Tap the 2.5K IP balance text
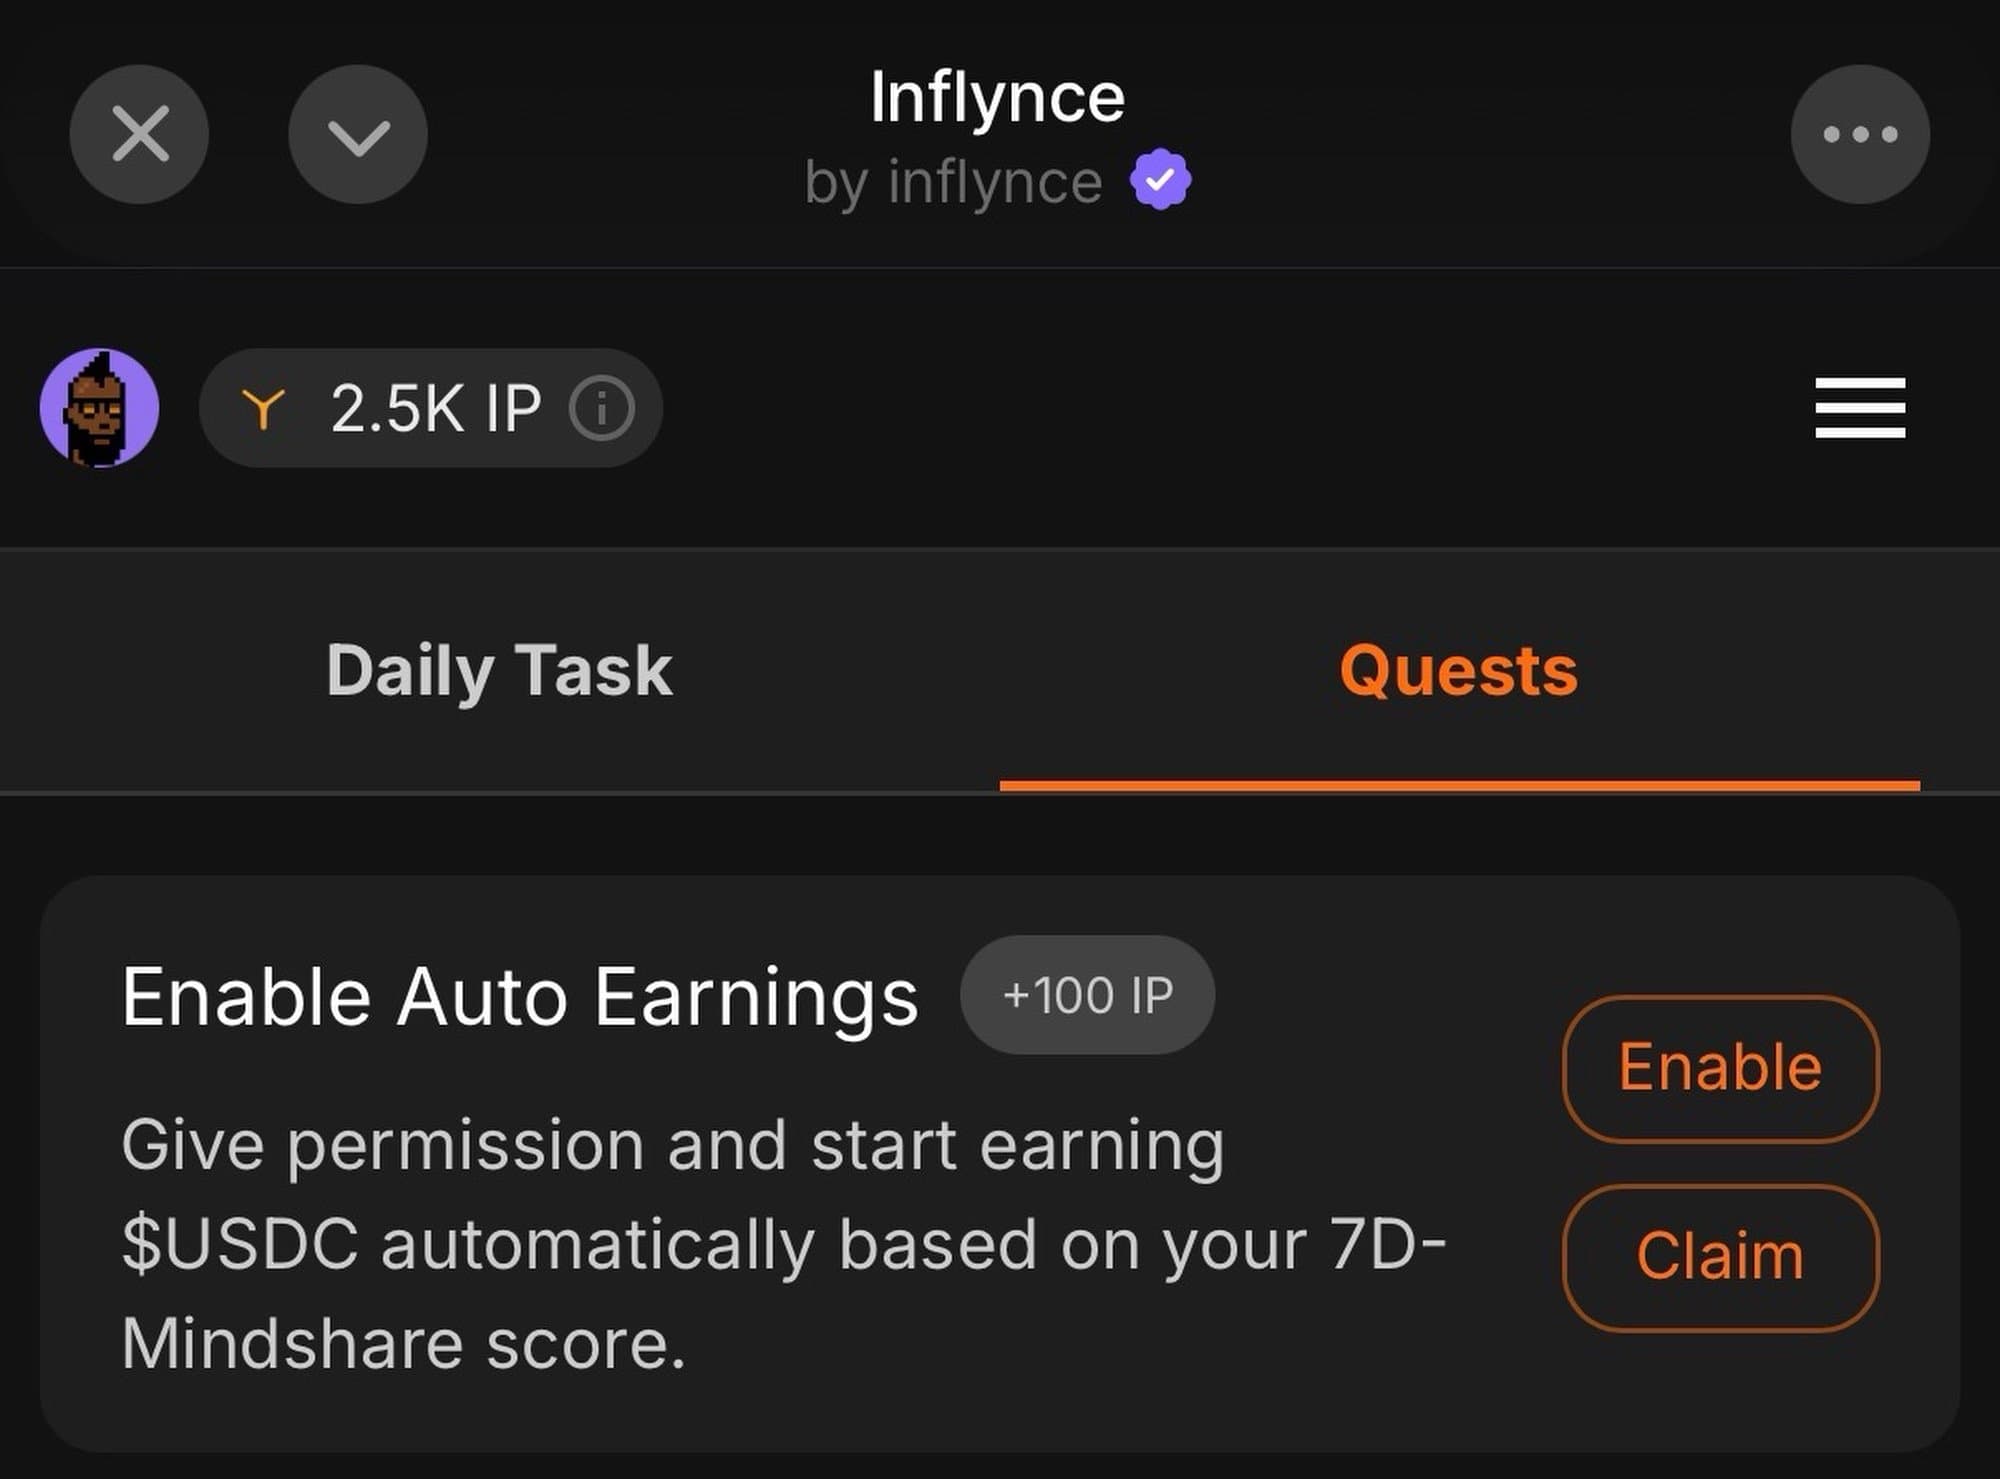Image resolution: width=2000 pixels, height=1479 pixels. coord(435,408)
